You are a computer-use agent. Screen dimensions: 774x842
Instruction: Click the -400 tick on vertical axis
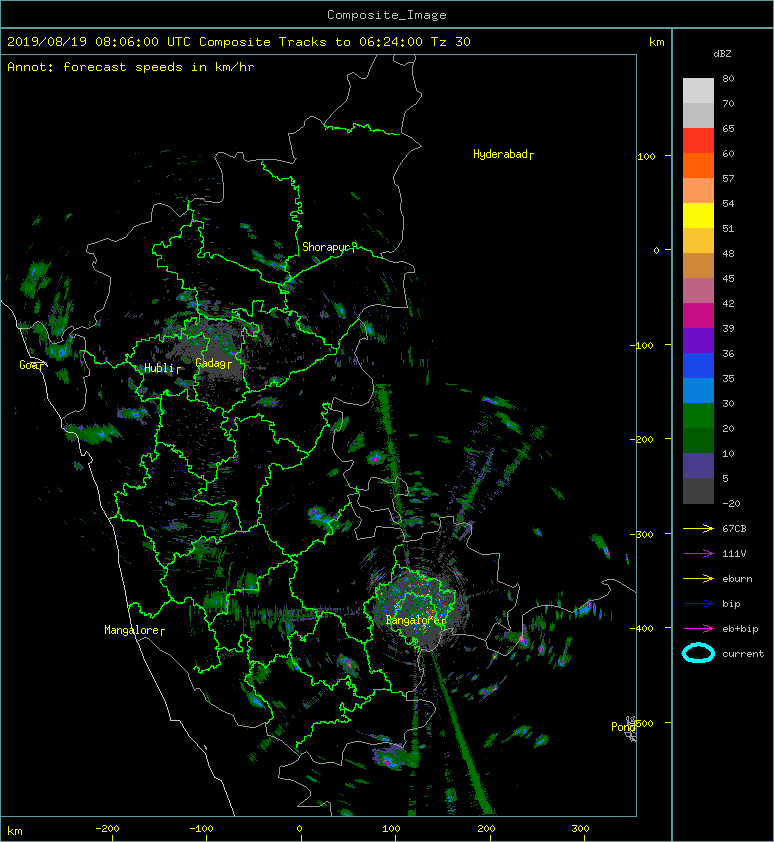click(641, 628)
